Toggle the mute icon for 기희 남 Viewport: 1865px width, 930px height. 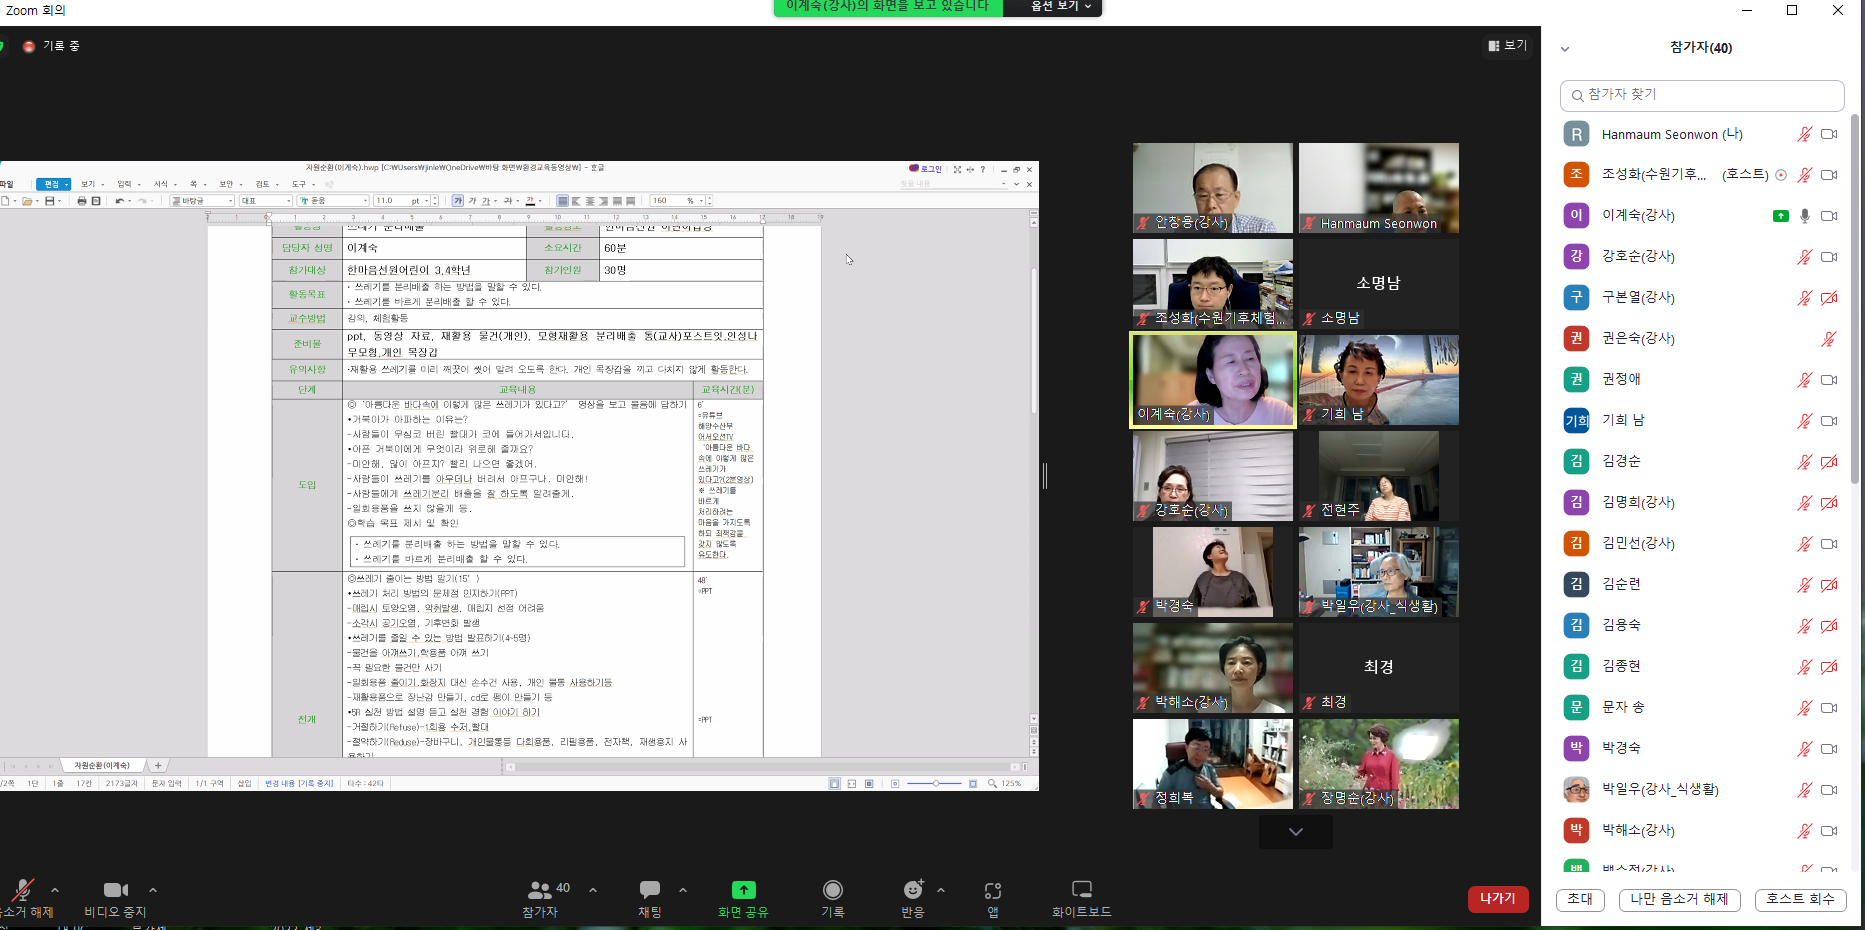[x=1804, y=421]
